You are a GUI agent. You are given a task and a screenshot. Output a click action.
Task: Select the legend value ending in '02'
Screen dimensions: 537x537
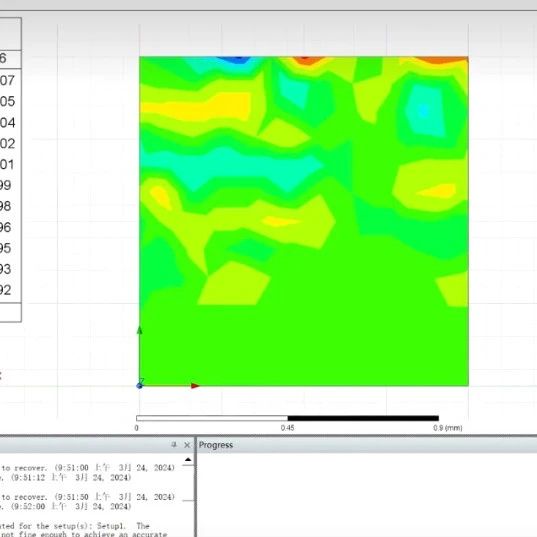(x=8, y=144)
